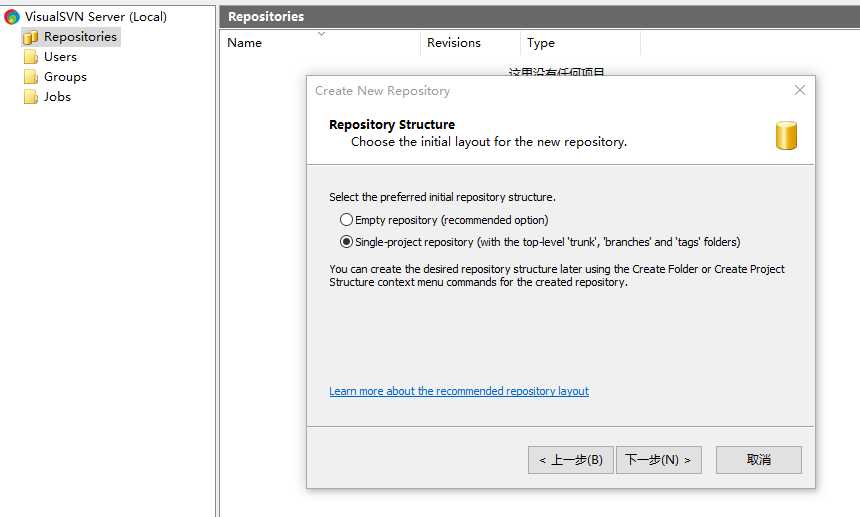
Task: Click the Type column header
Action: pyautogui.click(x=580, y=43)
